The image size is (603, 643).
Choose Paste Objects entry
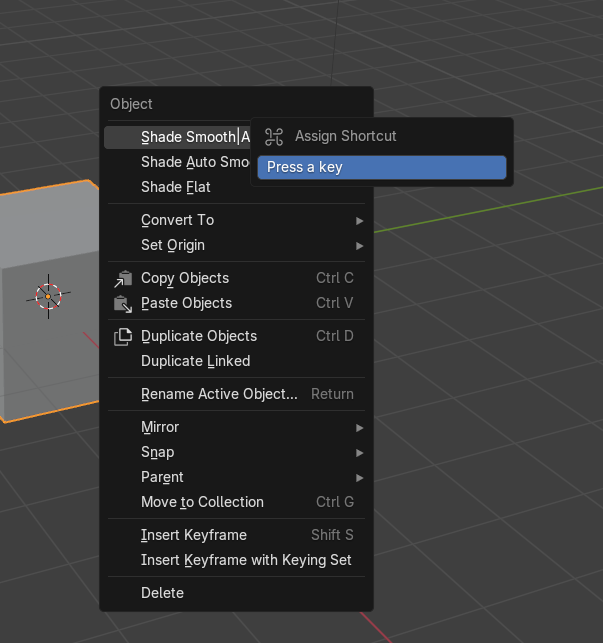click(x=236, y=303)
